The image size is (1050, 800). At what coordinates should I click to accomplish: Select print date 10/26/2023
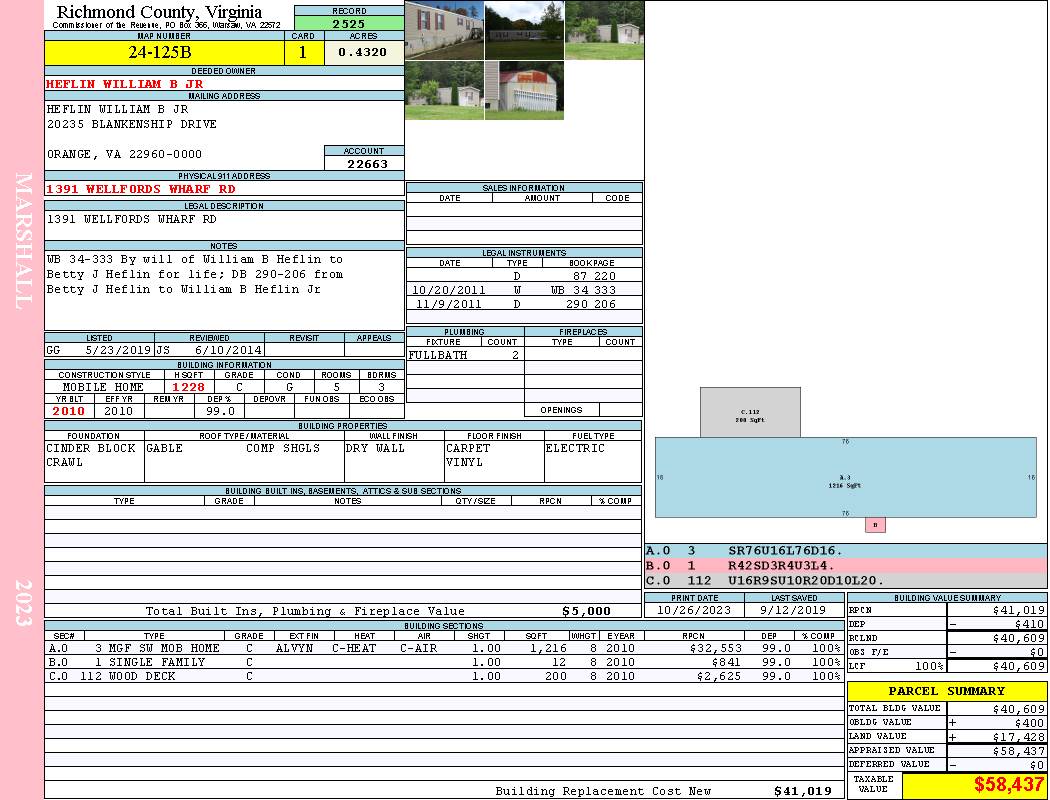click(694, 610)
